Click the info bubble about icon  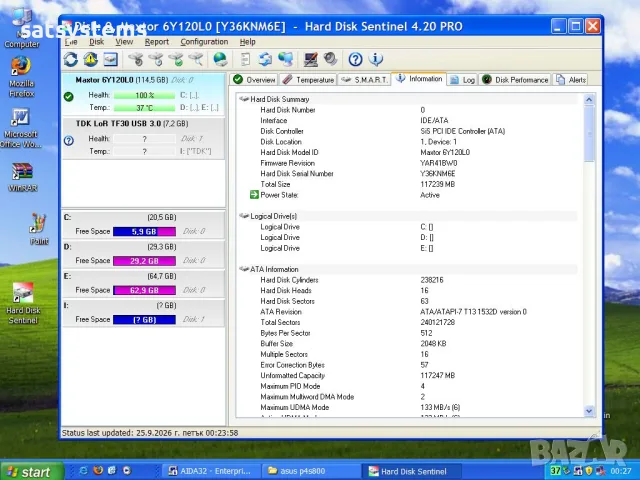[x=376, y=60]
